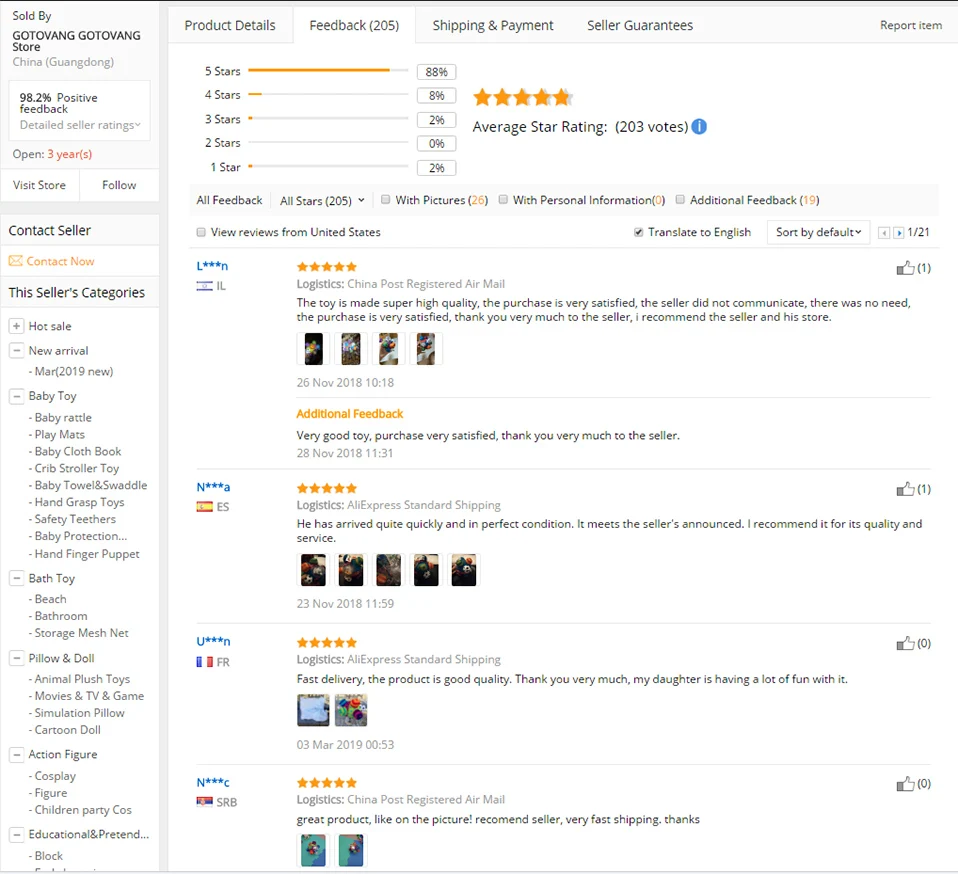Collapse the New arrival category
Viewport: 958px width, 874px height.
(x=16, y=351)
